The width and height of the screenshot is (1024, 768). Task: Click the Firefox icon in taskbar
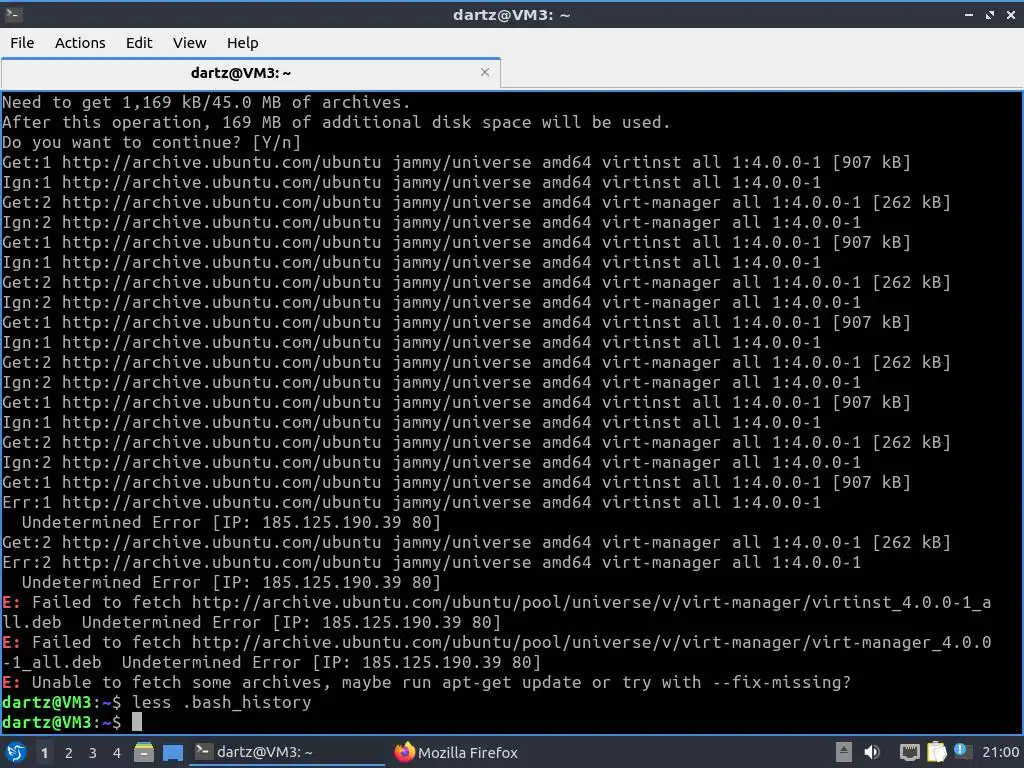coord(404,752)
